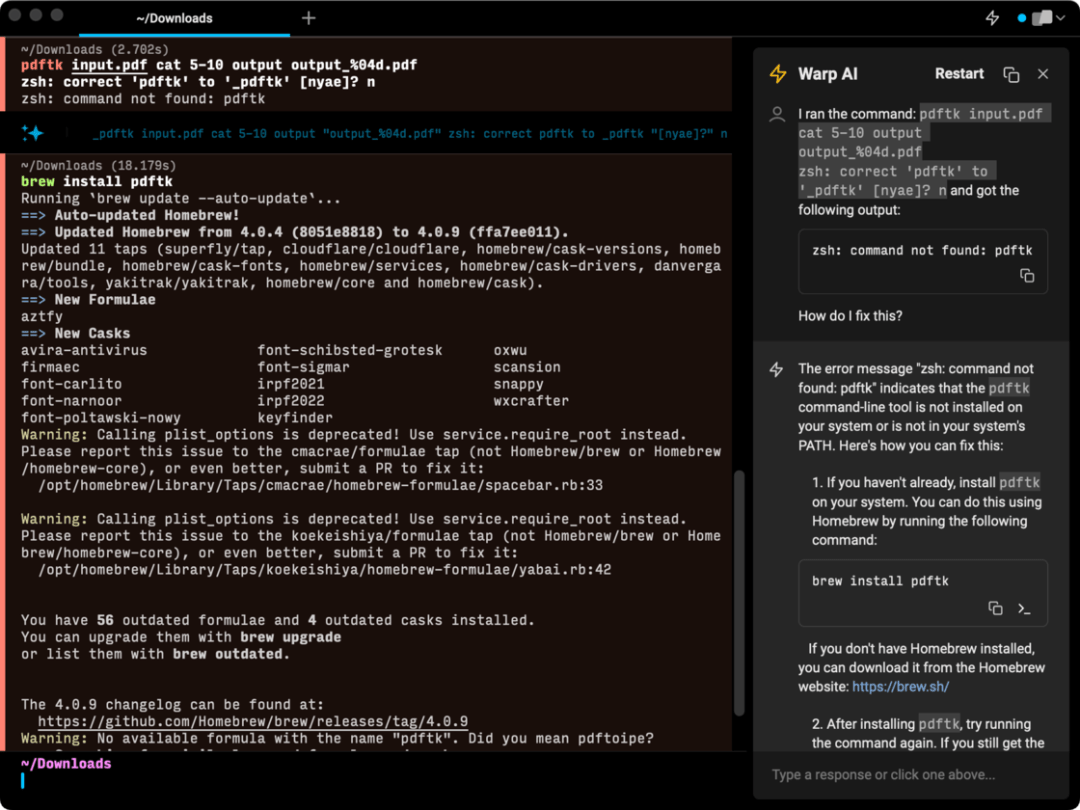Open a new terminal tab with plus
Viewport: 1080px width, 810px height.
click(x=309, y=19)
